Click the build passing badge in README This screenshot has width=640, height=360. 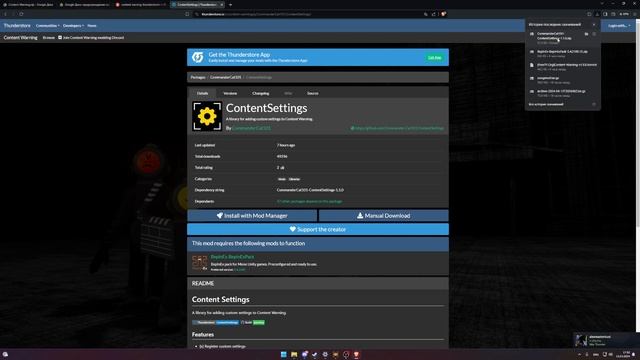point(253,322)
